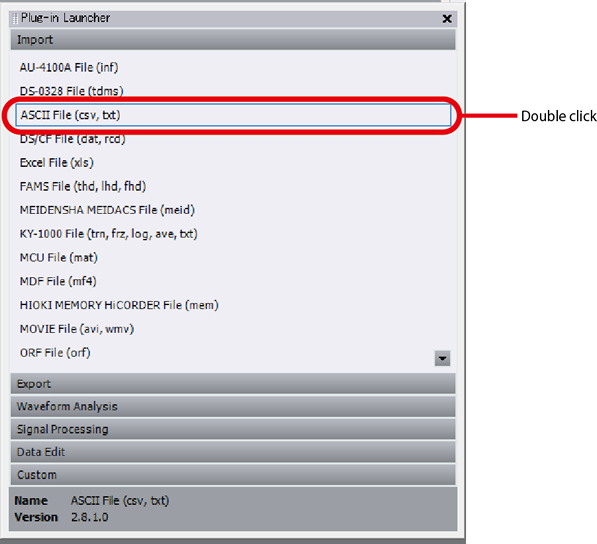Expand the Custom section
The image size is (597, 544).
tap(233, 475)
